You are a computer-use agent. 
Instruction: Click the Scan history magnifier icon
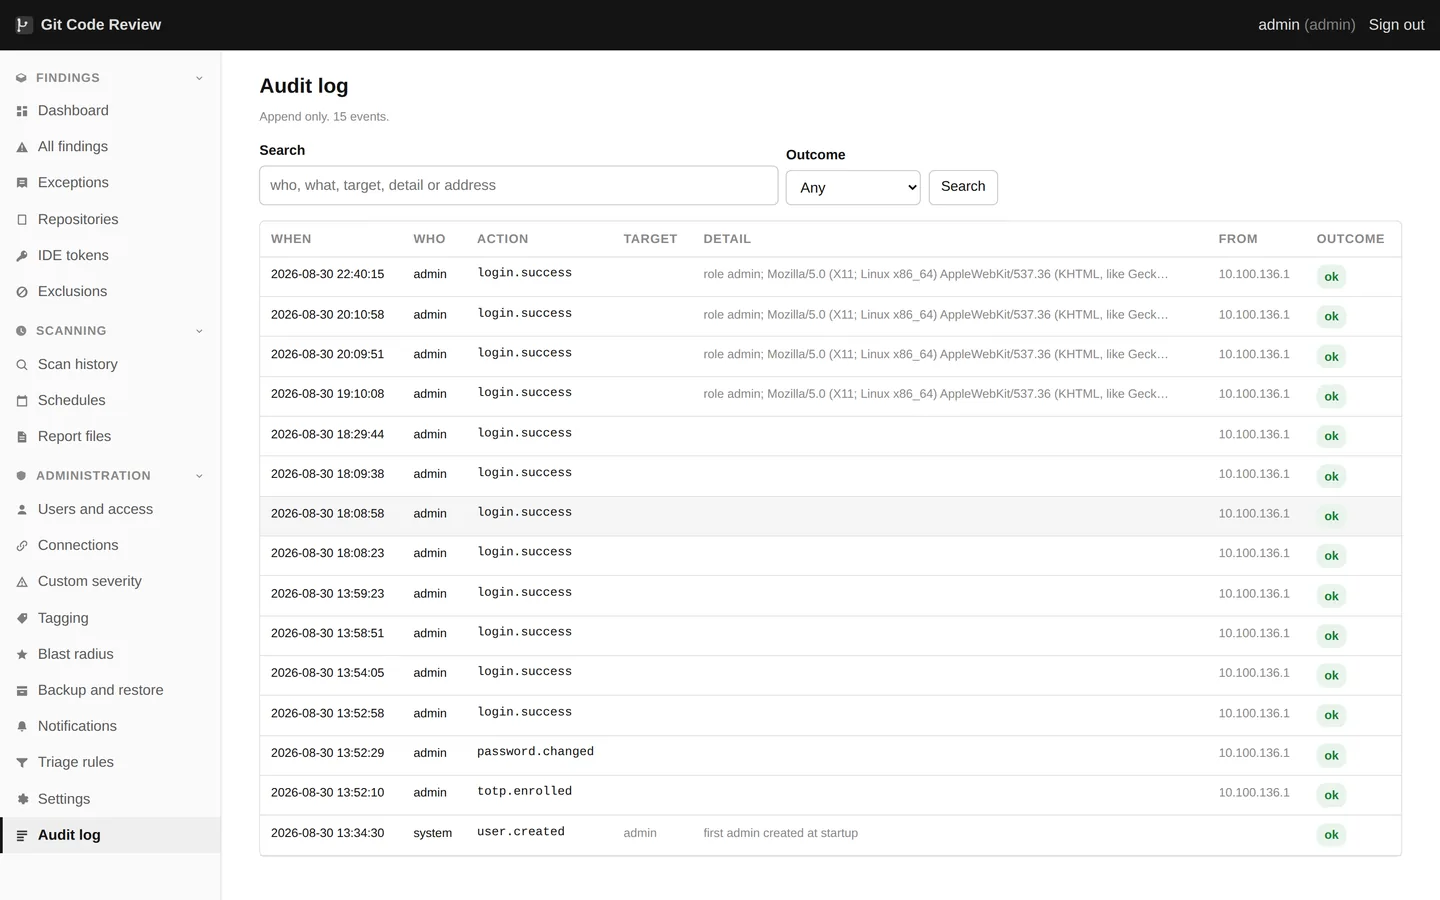(x=22, y=365)
